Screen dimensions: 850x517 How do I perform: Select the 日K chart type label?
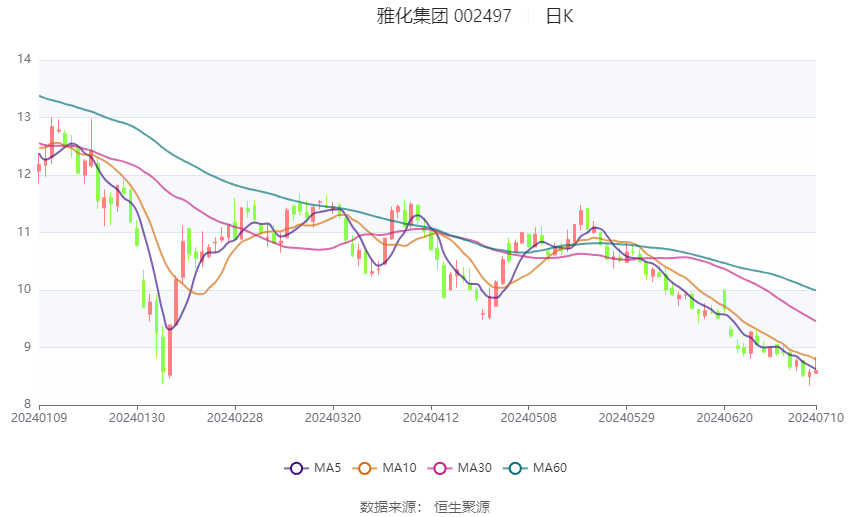point(559,16)
